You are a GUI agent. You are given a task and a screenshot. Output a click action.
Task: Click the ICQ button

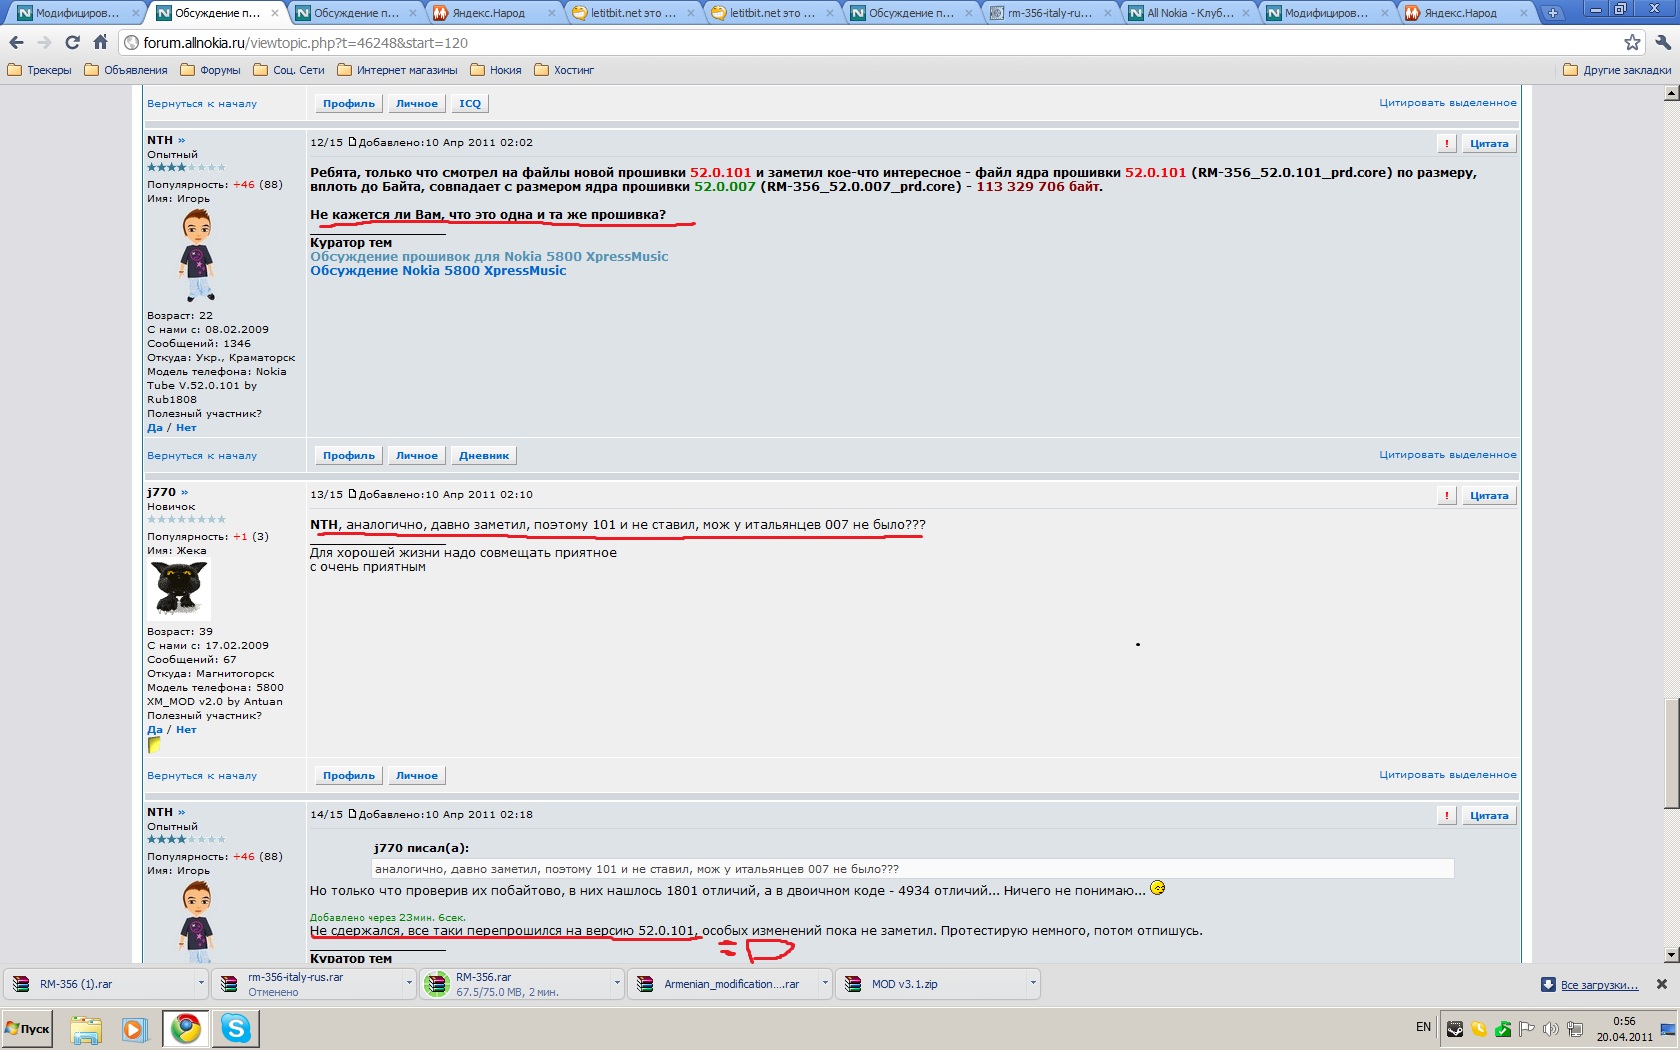point(470,104)
